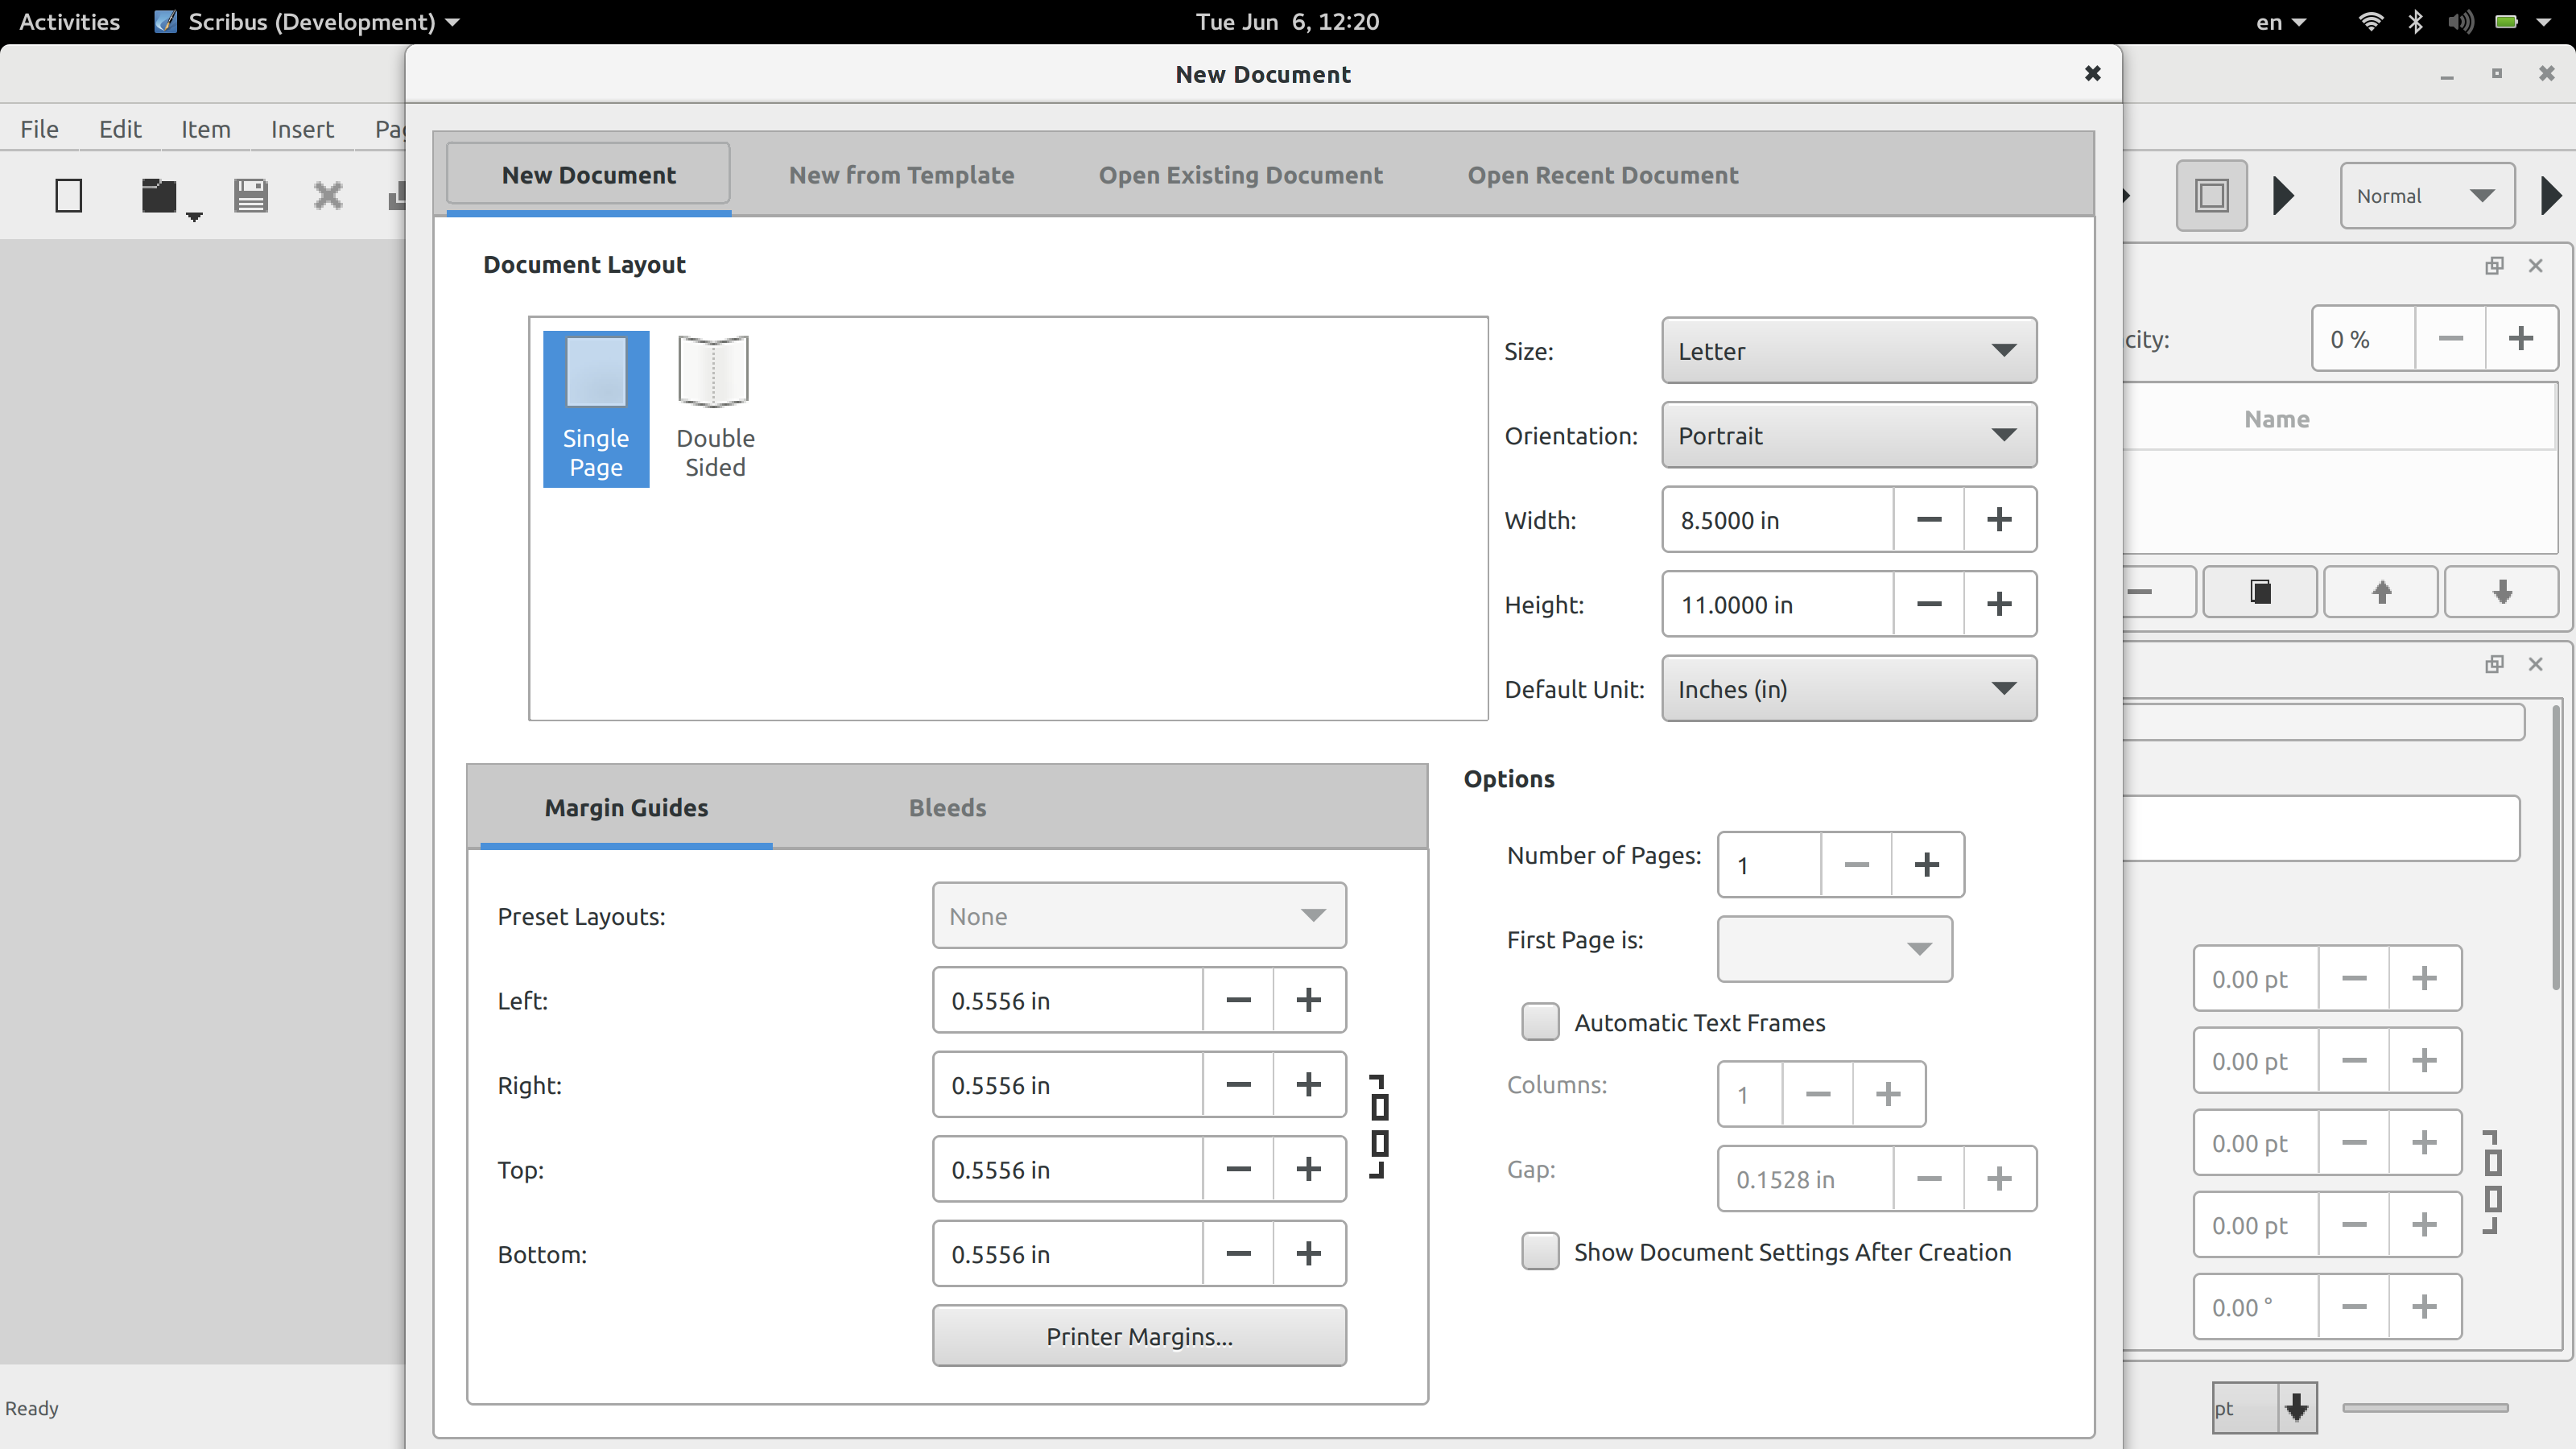Viewport: 2576px width, 1449px height.
Task: Increase the Number of Pages value
Action: click(1926, 864)
